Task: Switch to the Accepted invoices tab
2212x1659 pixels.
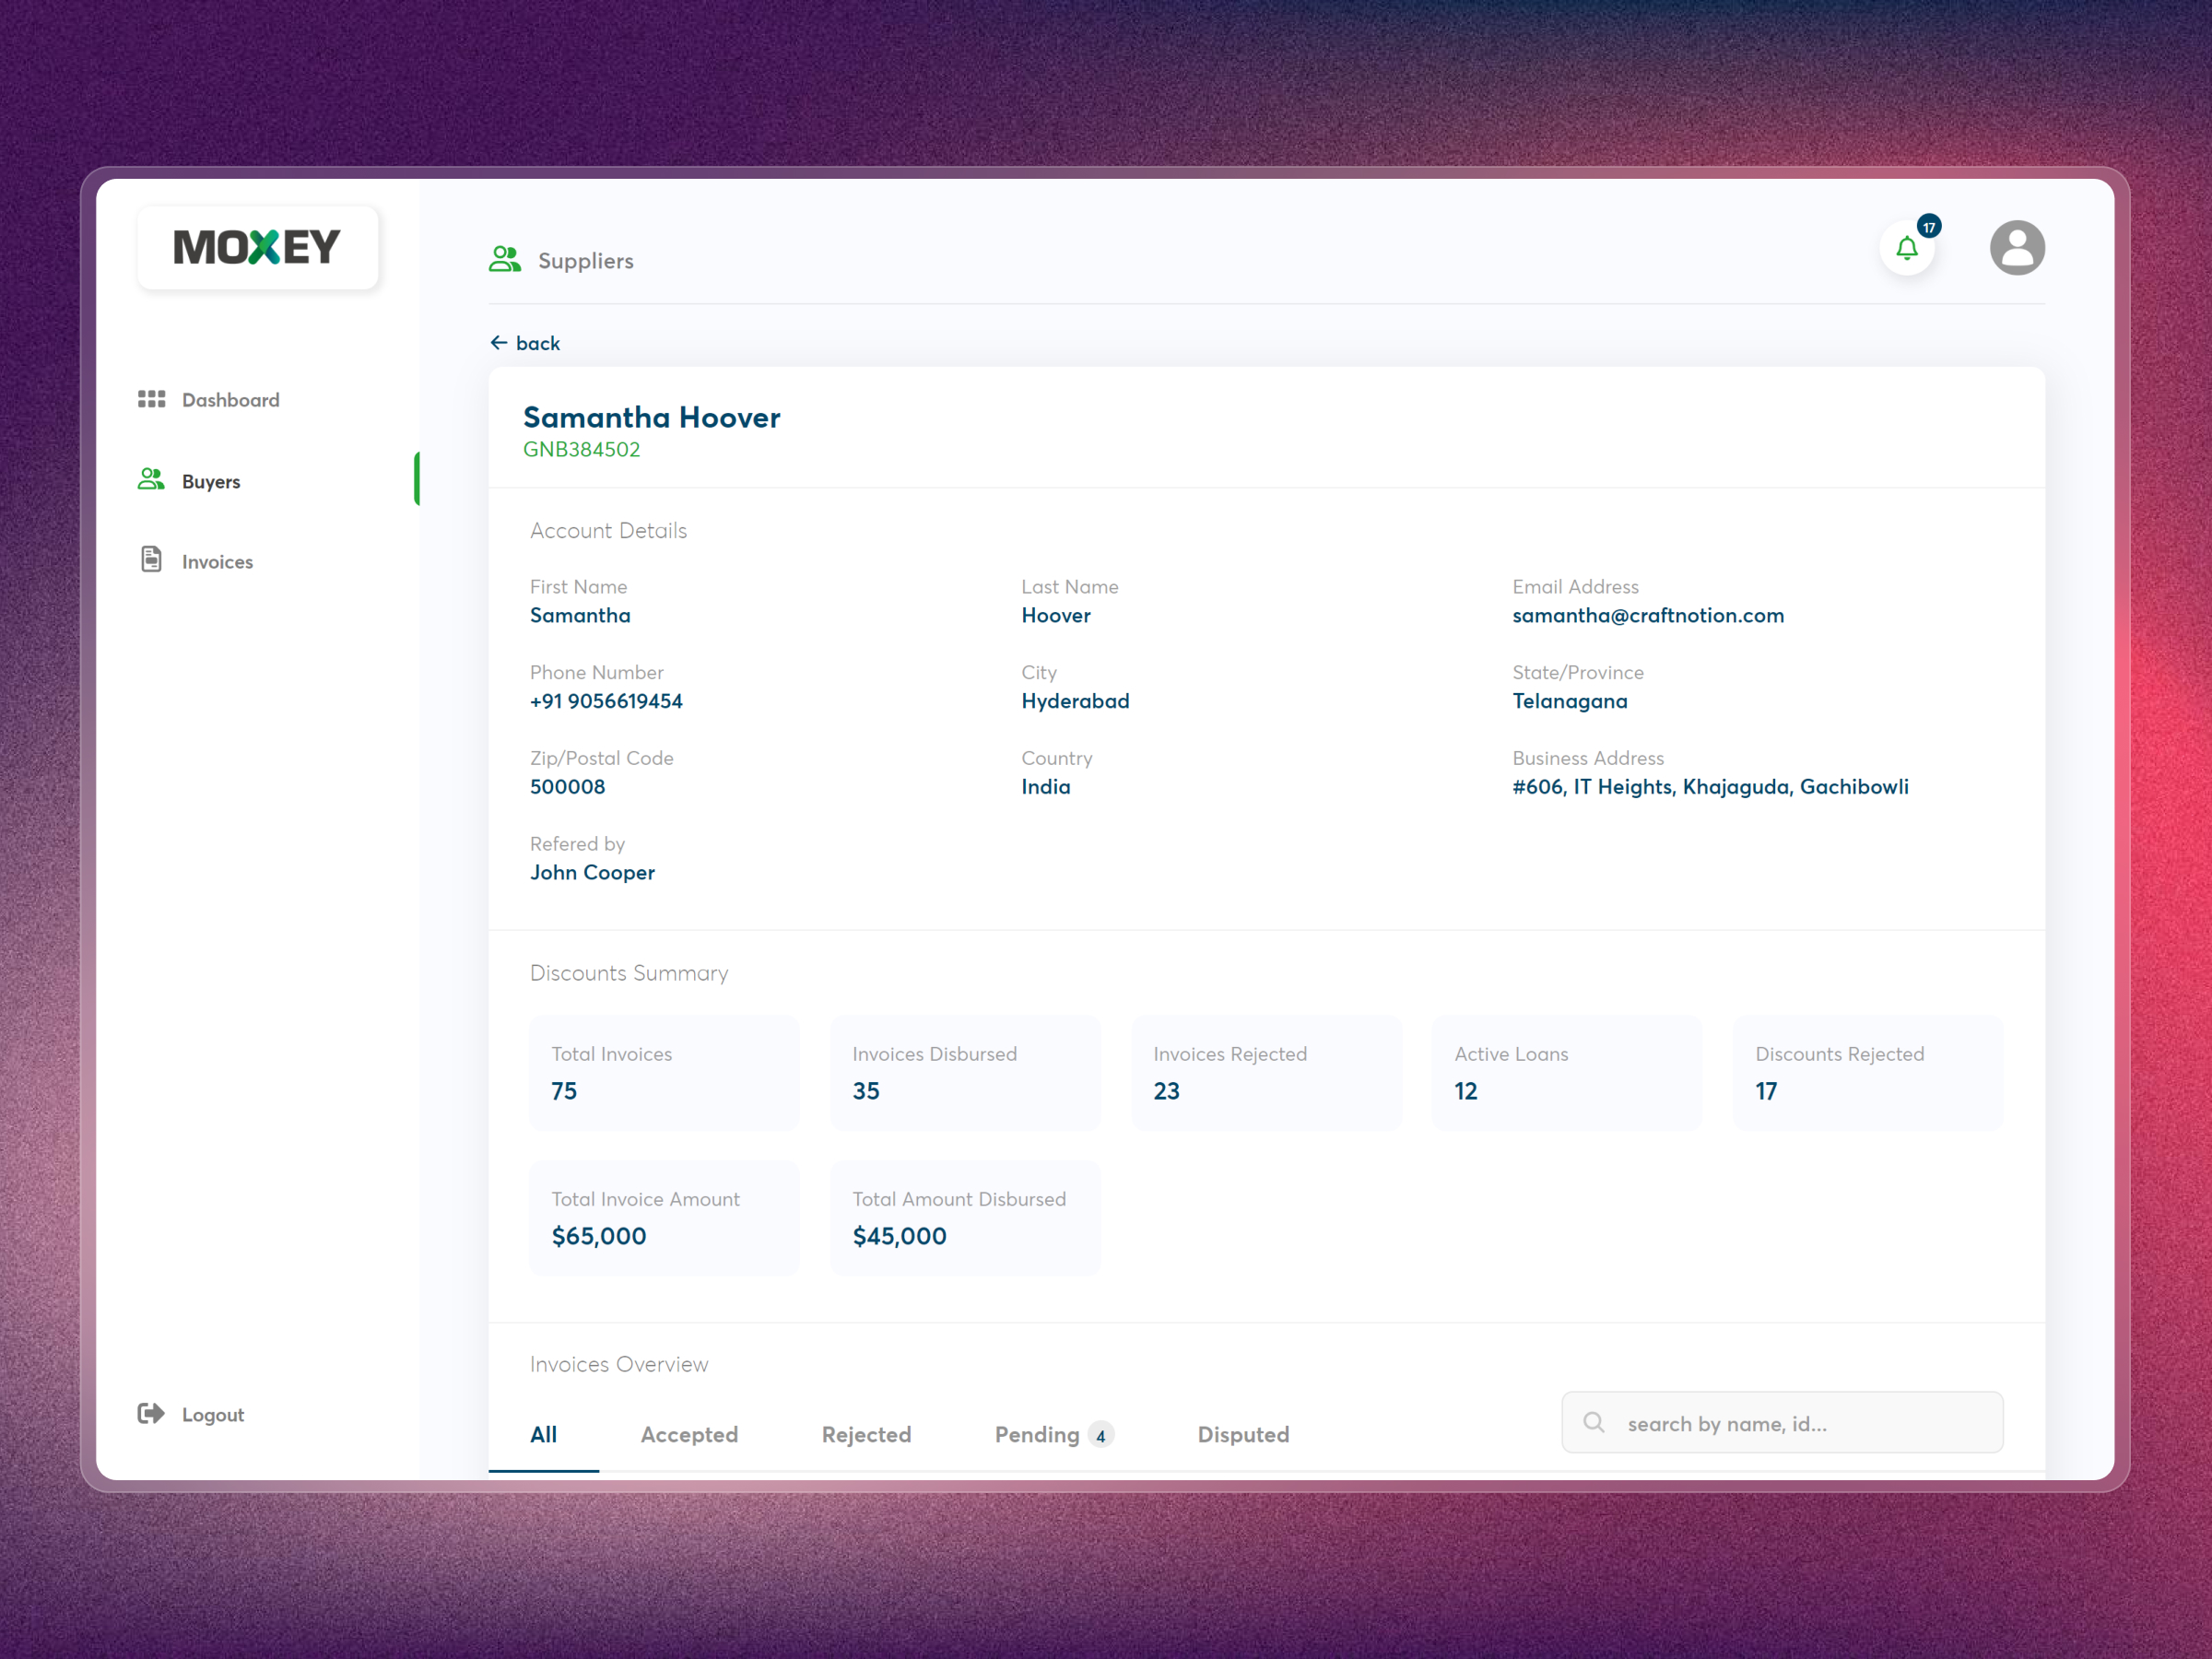Action: click(689, 1434)
